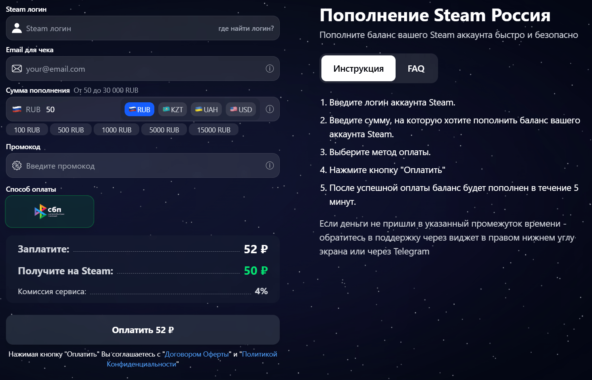
Task: Open the 'где найти логин?' link
Action: (246, 28)
